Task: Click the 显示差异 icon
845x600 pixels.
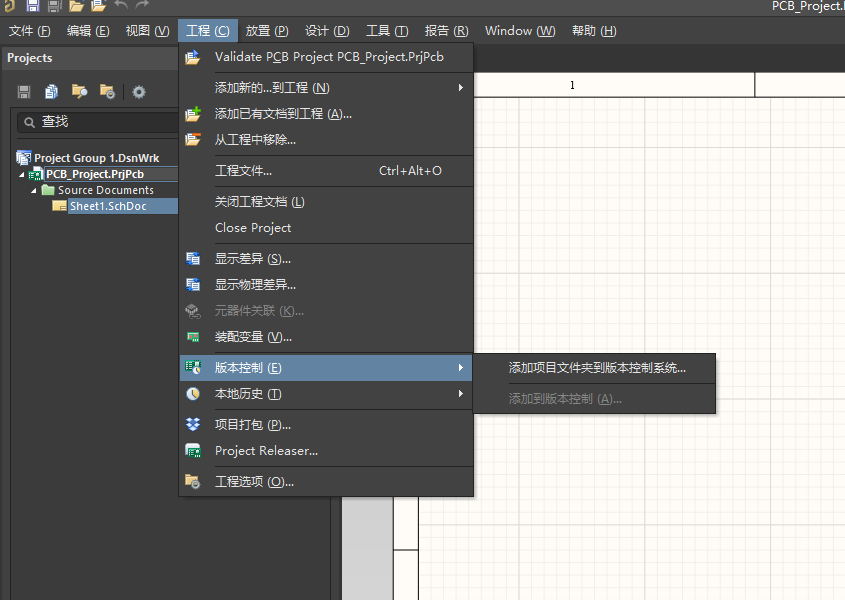Action: coord(193,259)
